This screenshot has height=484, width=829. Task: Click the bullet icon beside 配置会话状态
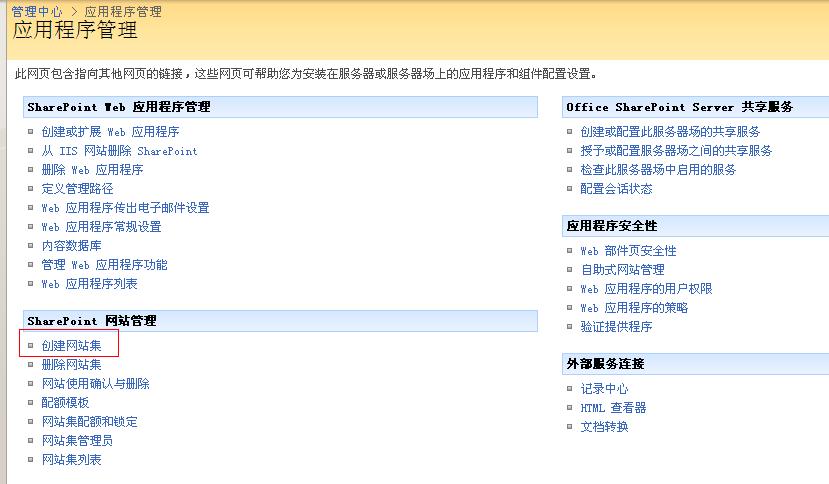point(569,189)
